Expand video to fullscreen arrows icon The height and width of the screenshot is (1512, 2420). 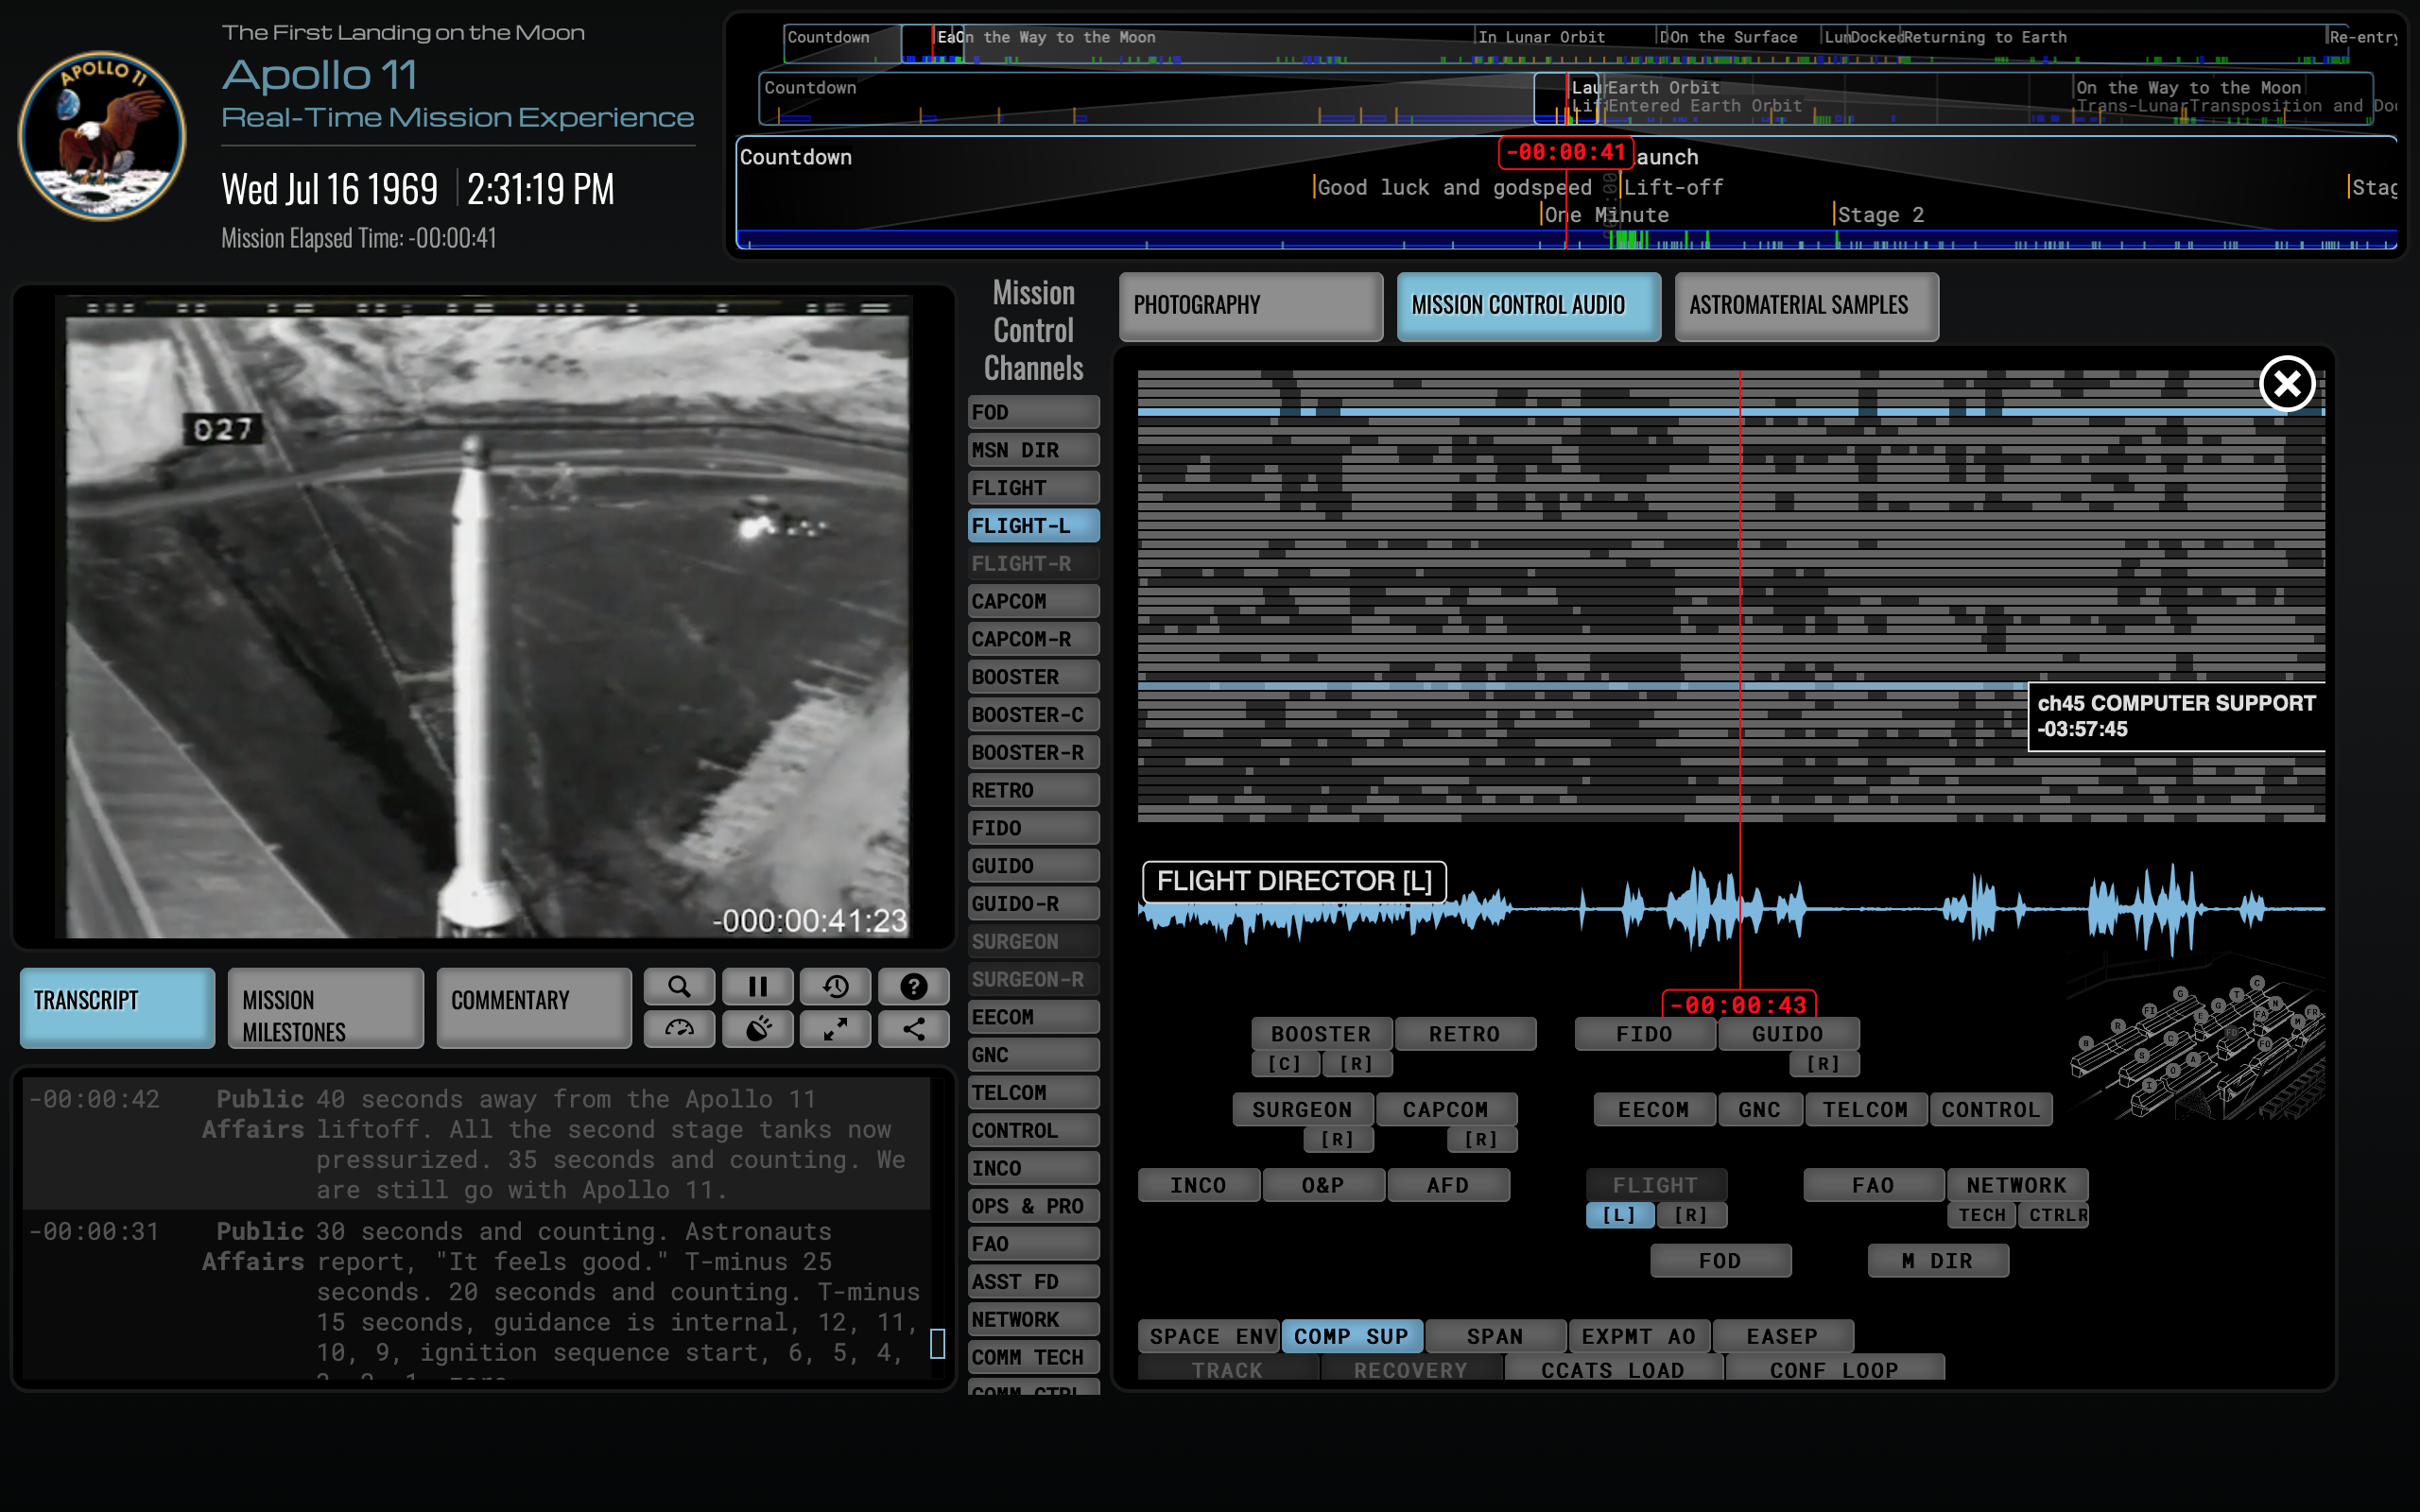click(835, 1028)
